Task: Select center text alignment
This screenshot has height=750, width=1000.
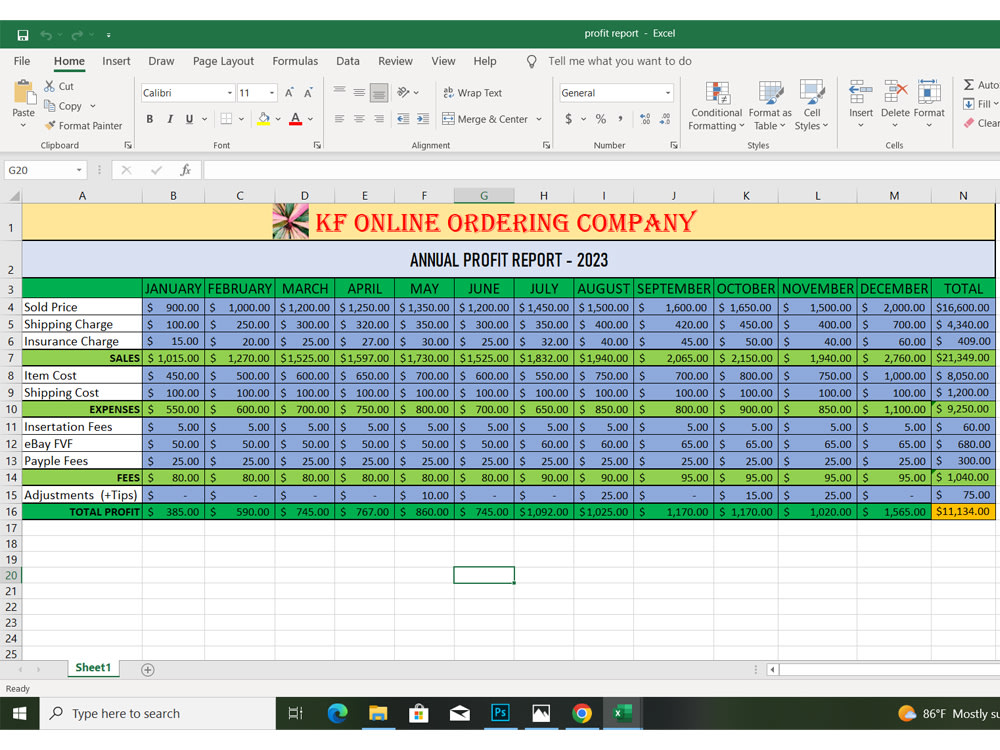Action: point(357,119)
